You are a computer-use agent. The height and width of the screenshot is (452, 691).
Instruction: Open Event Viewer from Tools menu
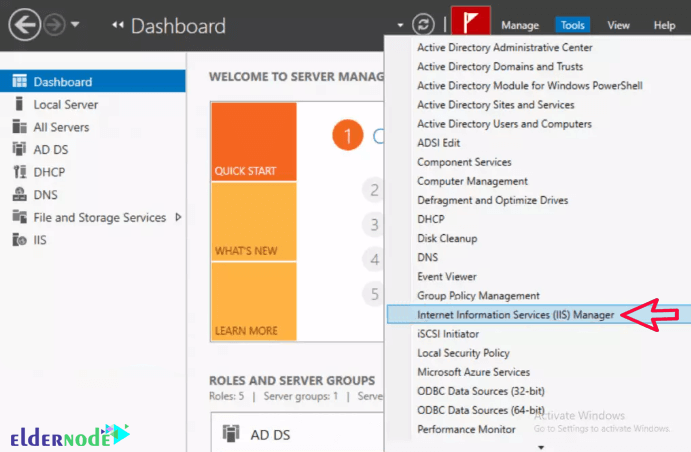pyautogui.click(x=446, y=277)
